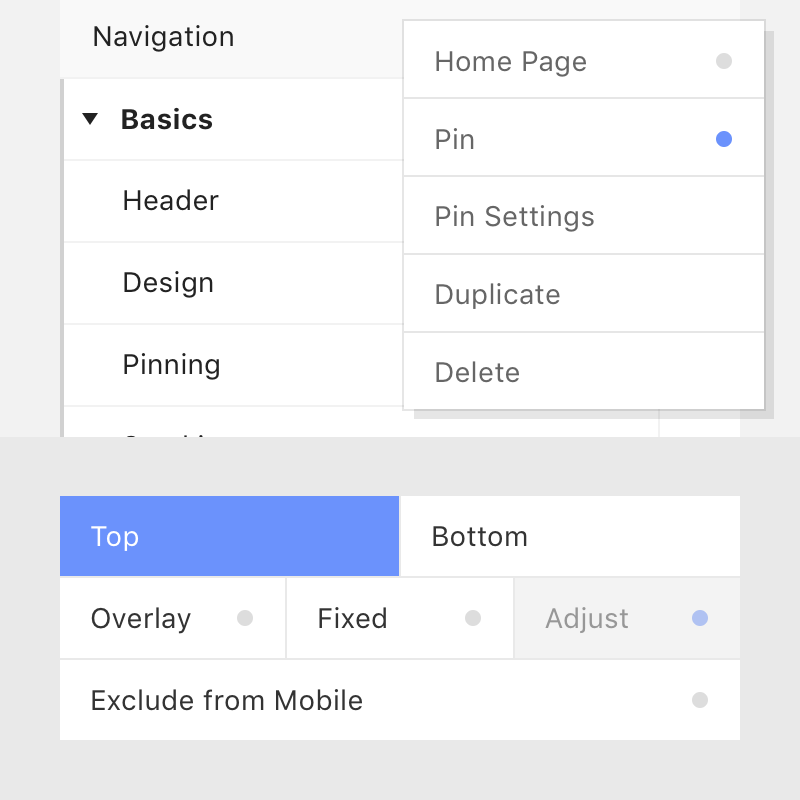The image size is (800, 800).
Task: Toggle the Exclude from Mobile dot
Action: (x=699, y=700)
